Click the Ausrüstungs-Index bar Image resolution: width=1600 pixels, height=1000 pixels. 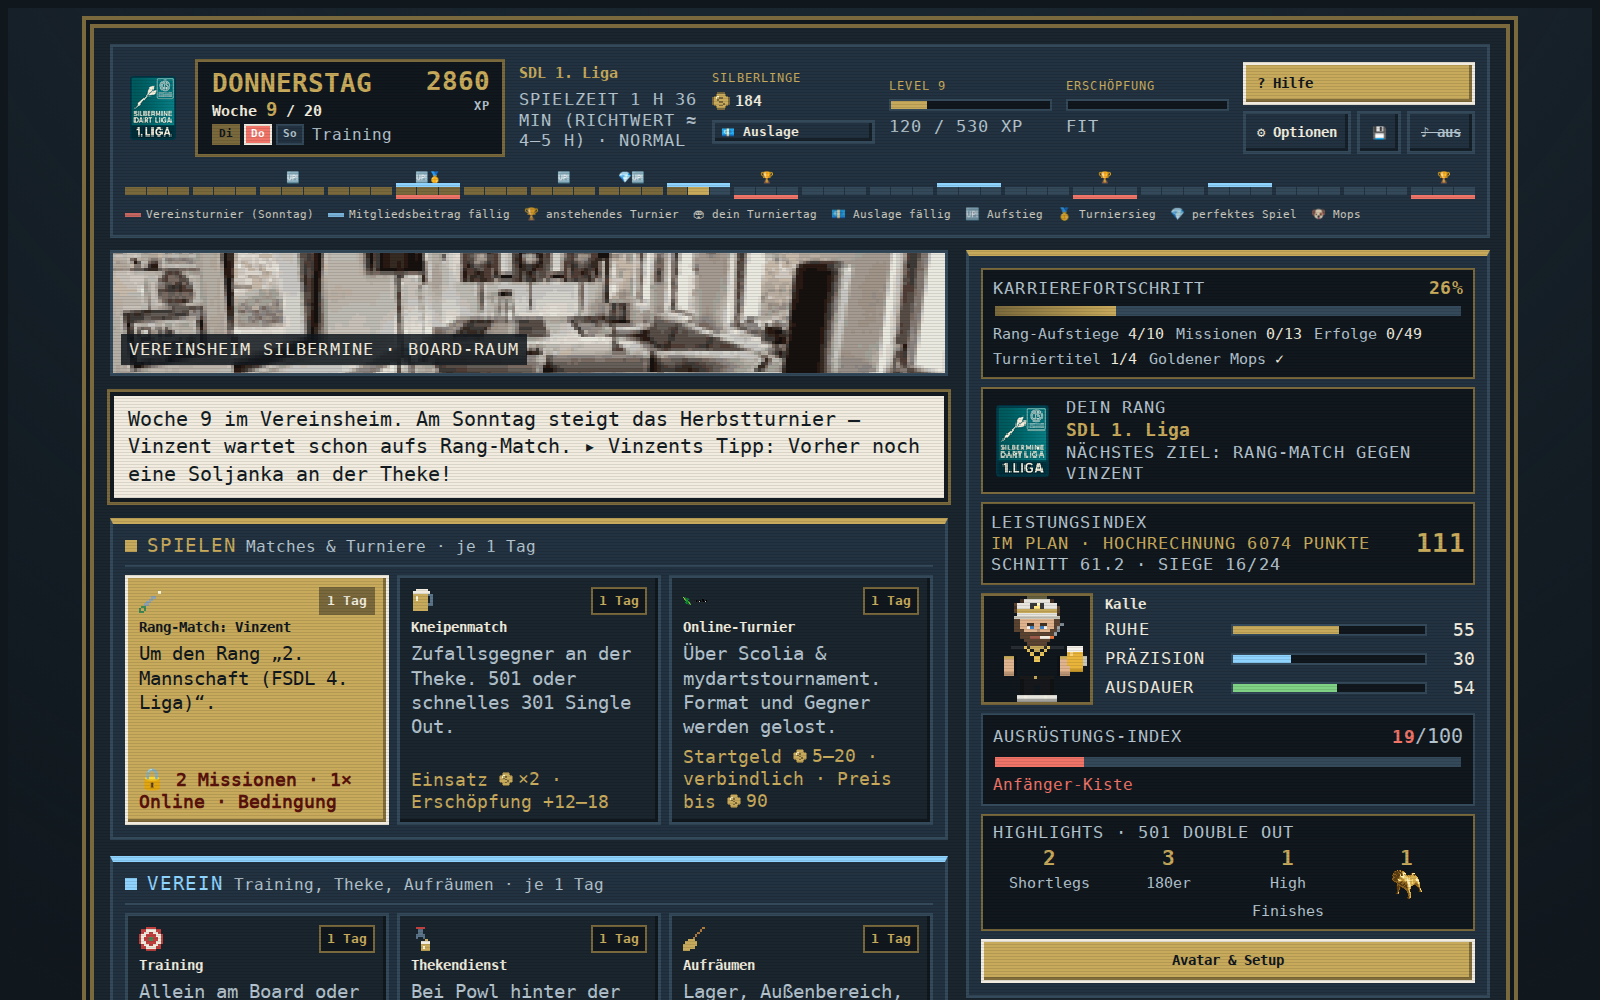click(1228, 762)
